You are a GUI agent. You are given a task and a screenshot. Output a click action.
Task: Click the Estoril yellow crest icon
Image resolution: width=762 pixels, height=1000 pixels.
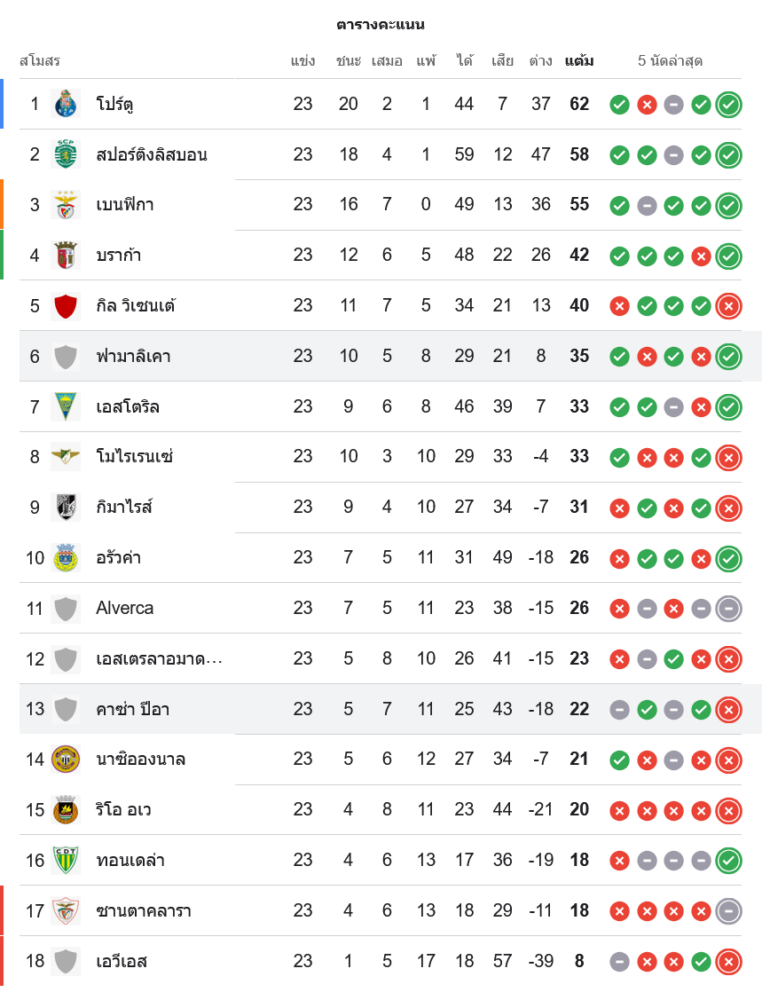(x=66, y=406)
